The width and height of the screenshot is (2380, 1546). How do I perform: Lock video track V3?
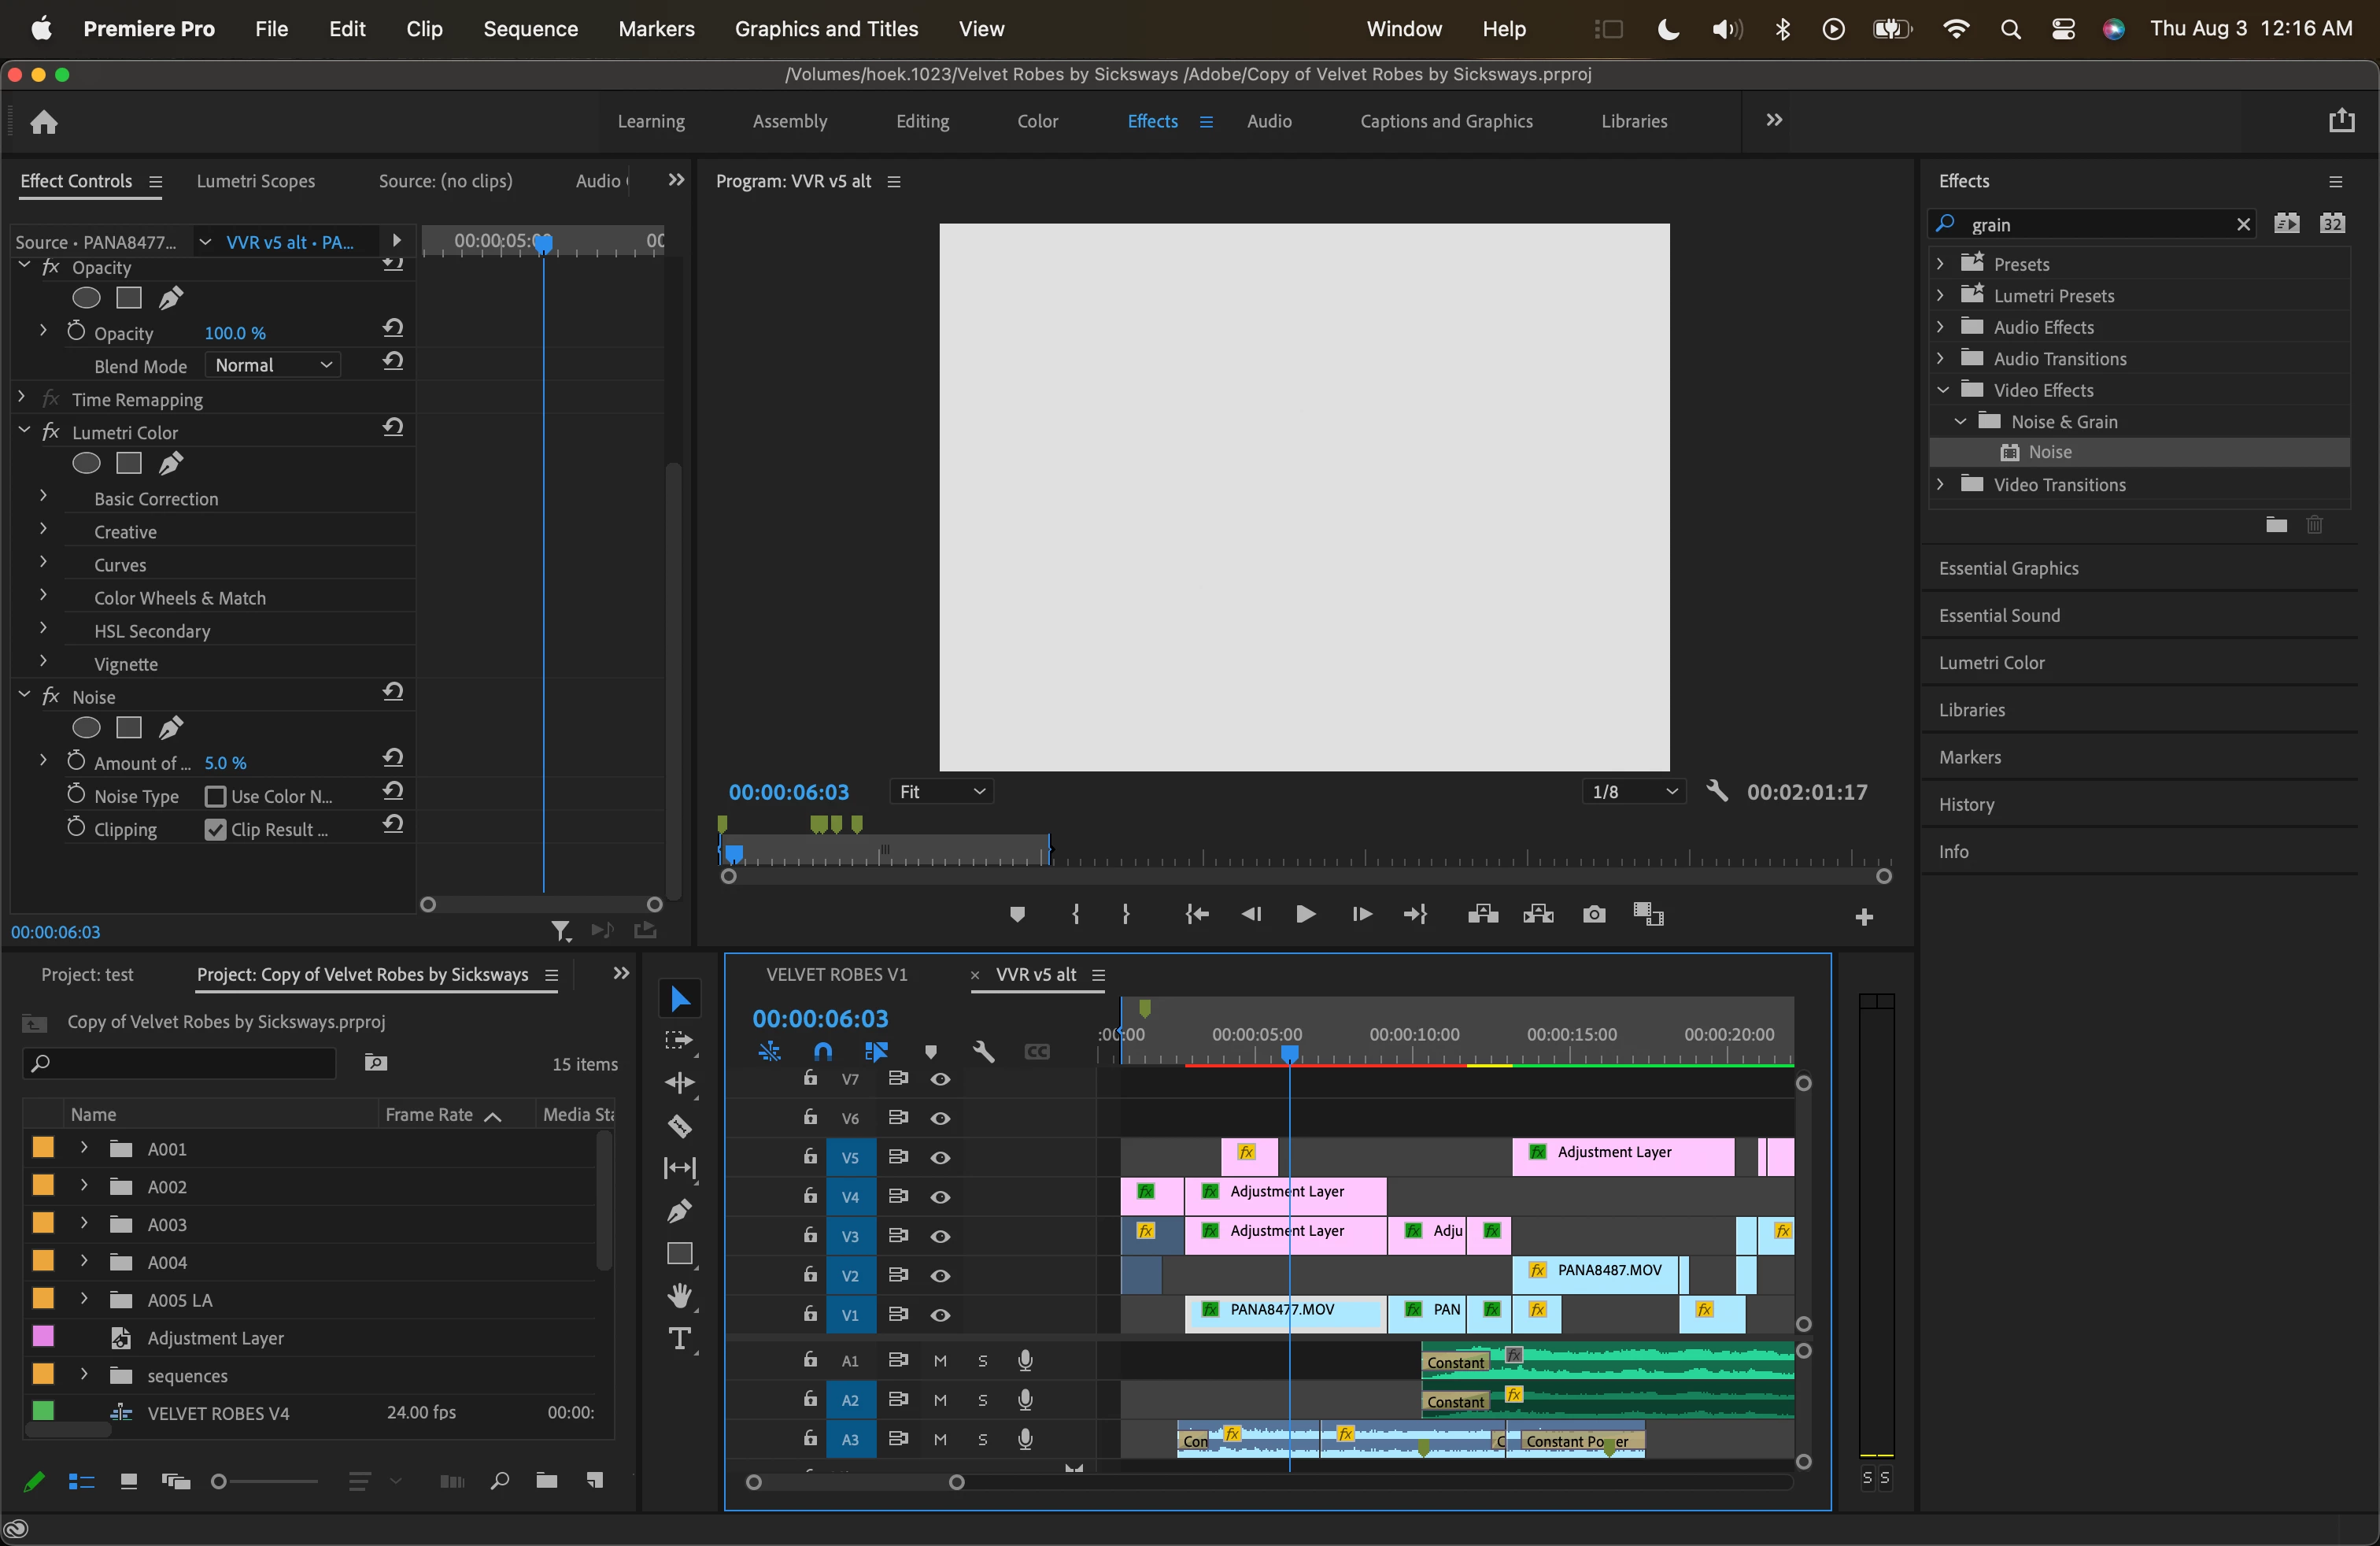(x=810, y=1235)
